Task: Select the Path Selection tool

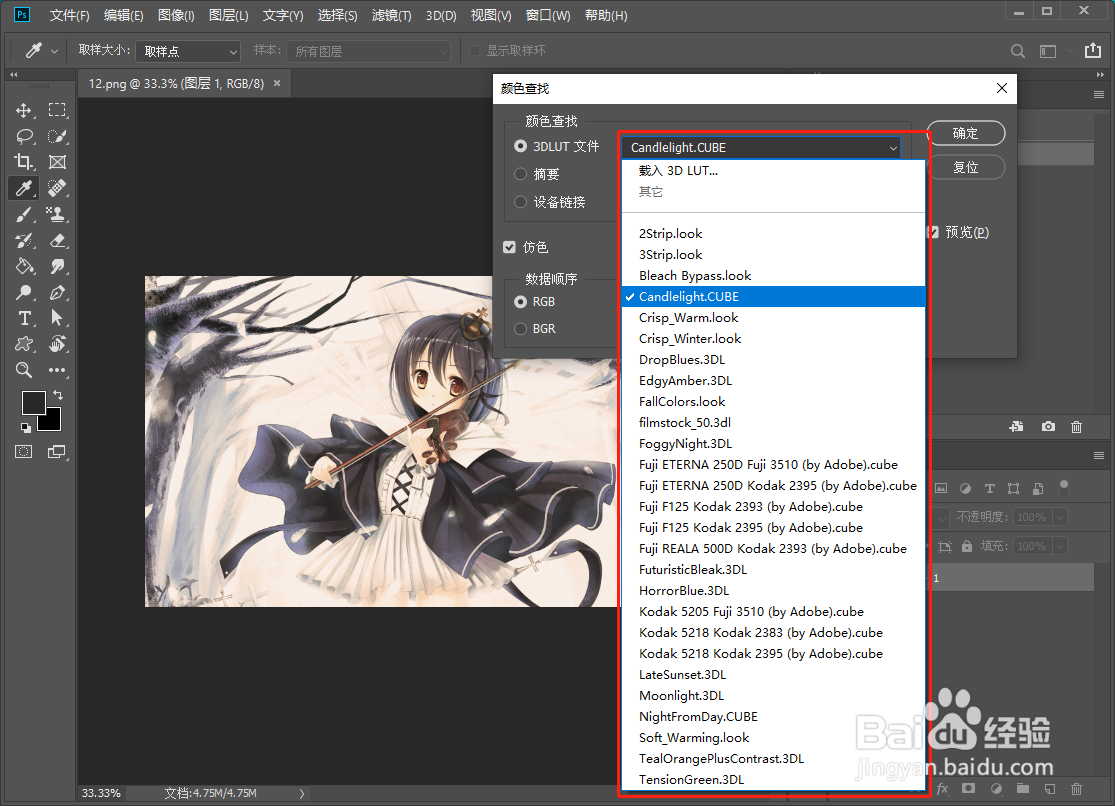Action: pyautogui.click(x=57, y=318)
